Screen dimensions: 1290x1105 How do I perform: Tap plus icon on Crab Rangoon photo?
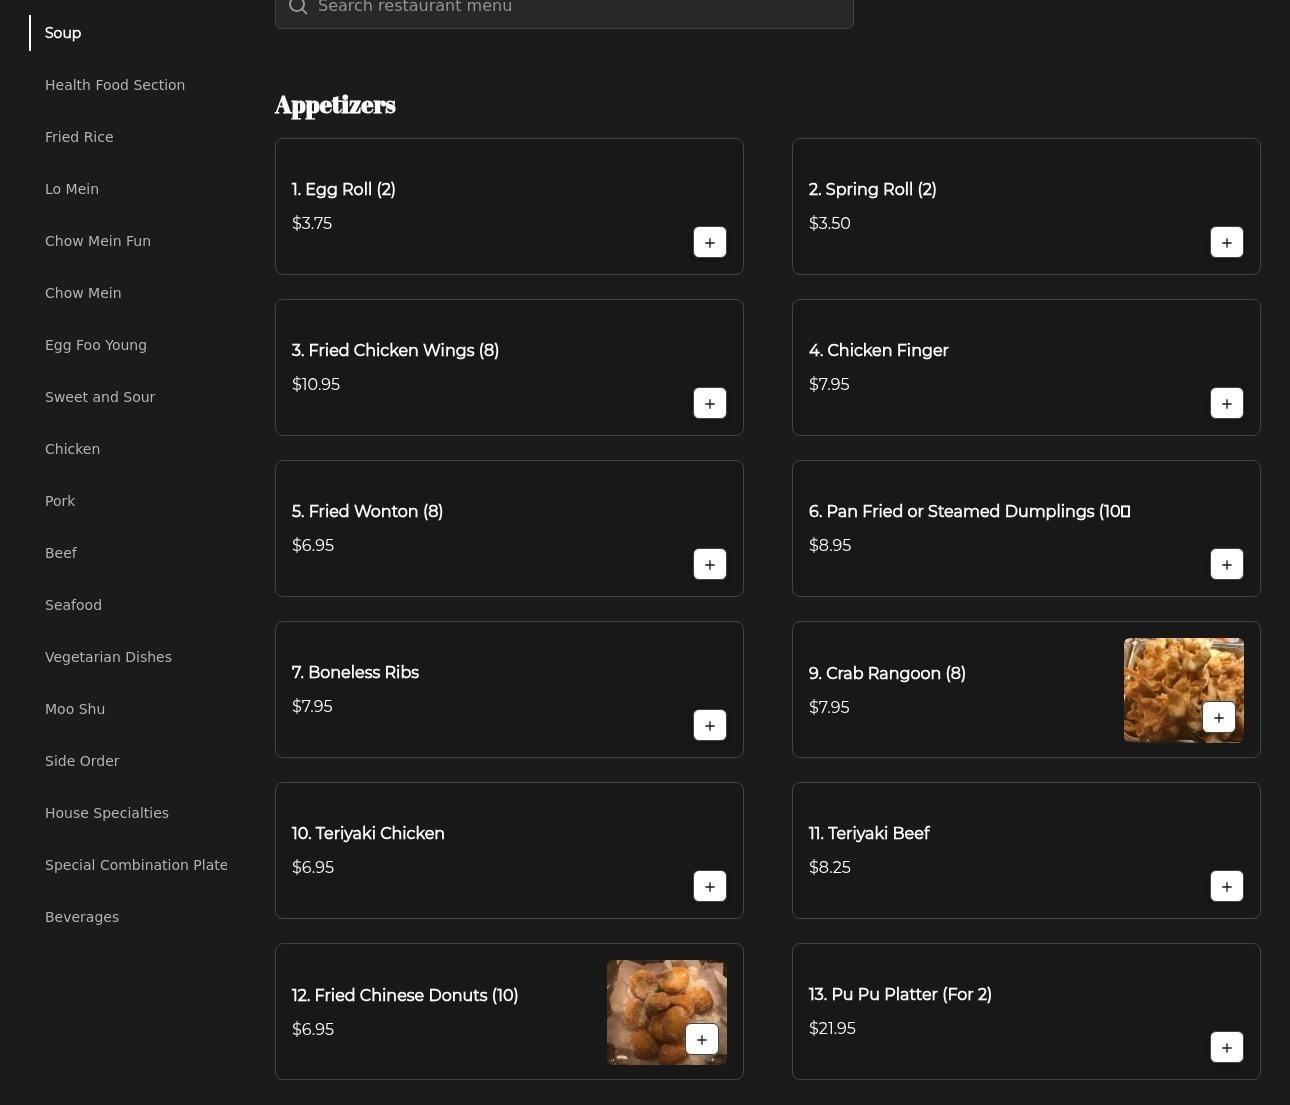[x=1218, y=717]
